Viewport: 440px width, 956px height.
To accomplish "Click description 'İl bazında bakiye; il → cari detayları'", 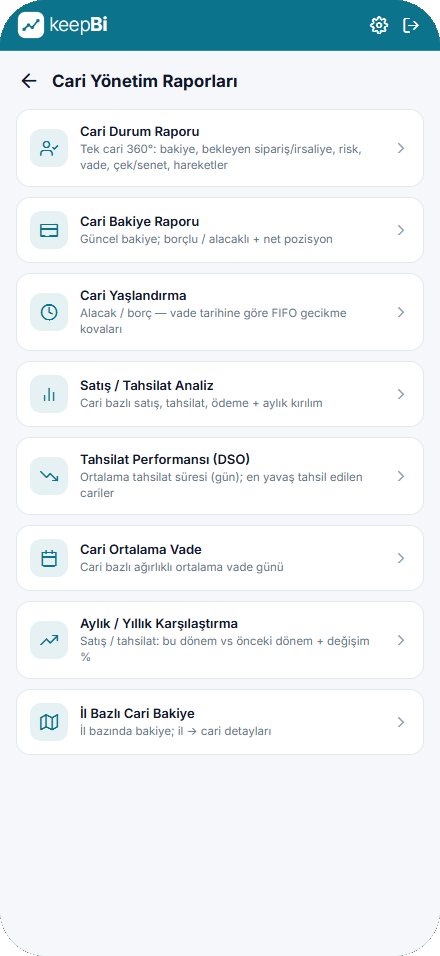I will pos(176,731).
